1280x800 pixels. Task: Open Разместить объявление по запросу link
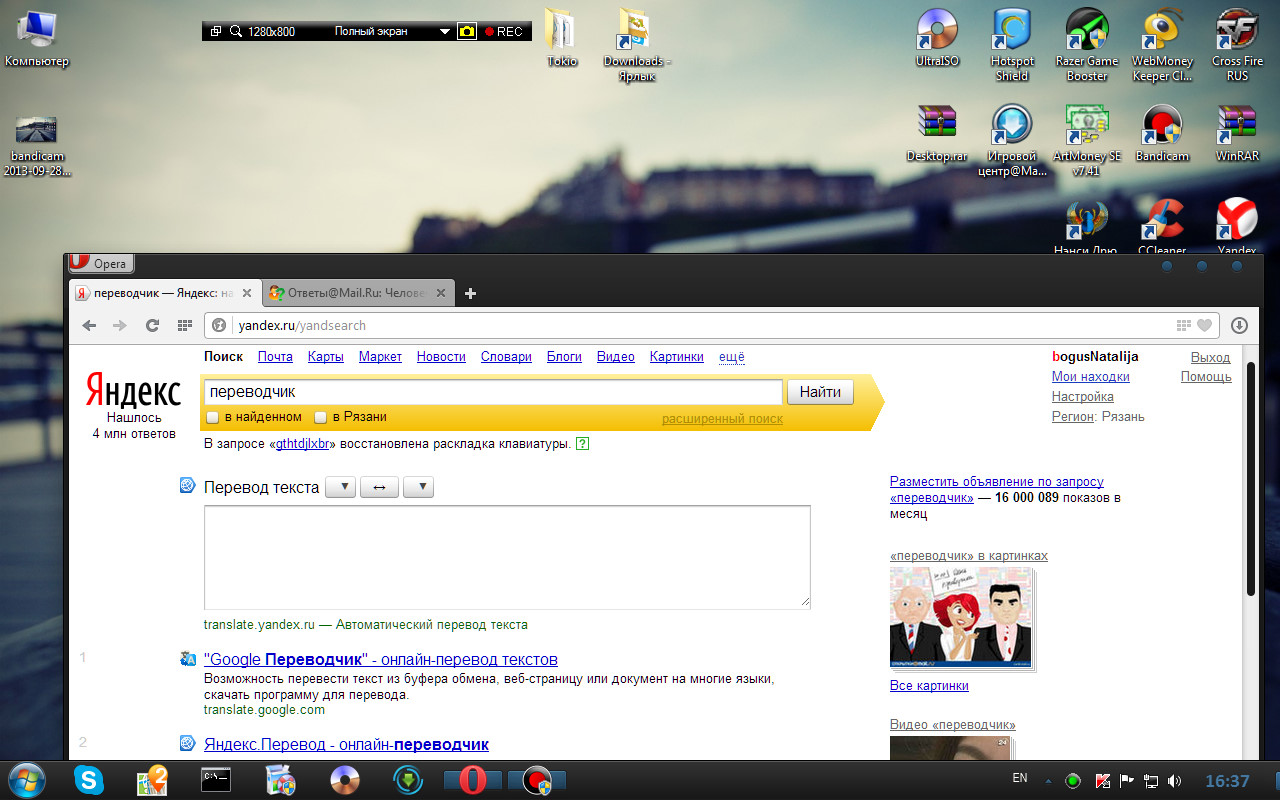[997, 489]
